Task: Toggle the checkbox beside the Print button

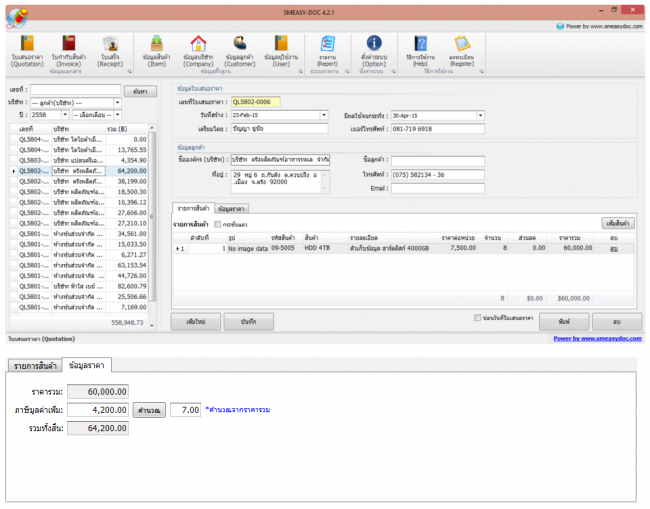Action: tap(477, 318)
